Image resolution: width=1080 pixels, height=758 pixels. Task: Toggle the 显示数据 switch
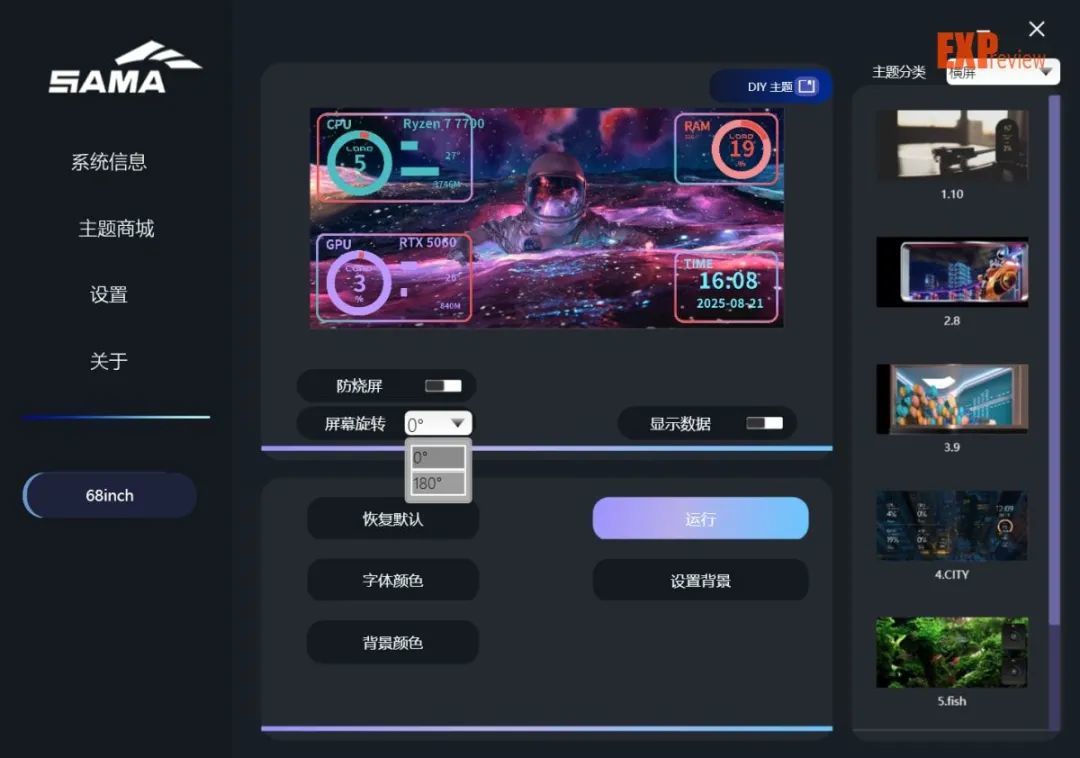point(765,423)
